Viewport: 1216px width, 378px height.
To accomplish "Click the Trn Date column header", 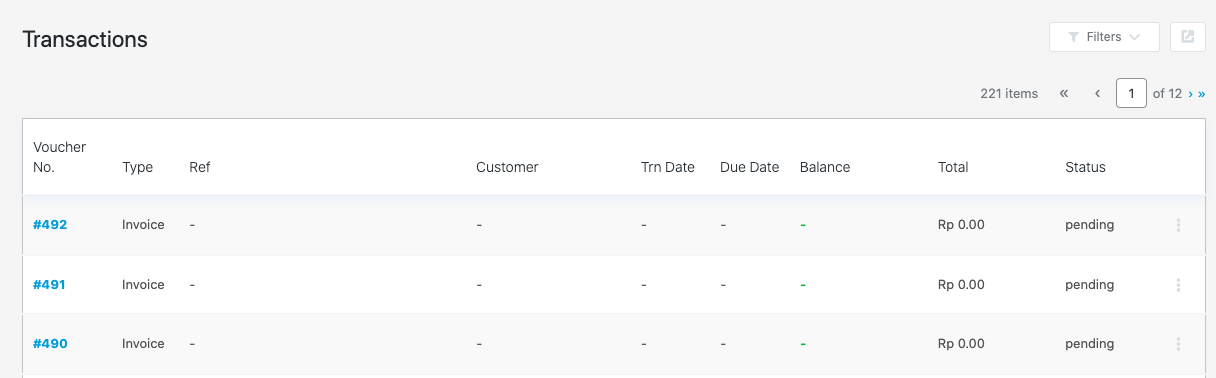I will point(668,167).
